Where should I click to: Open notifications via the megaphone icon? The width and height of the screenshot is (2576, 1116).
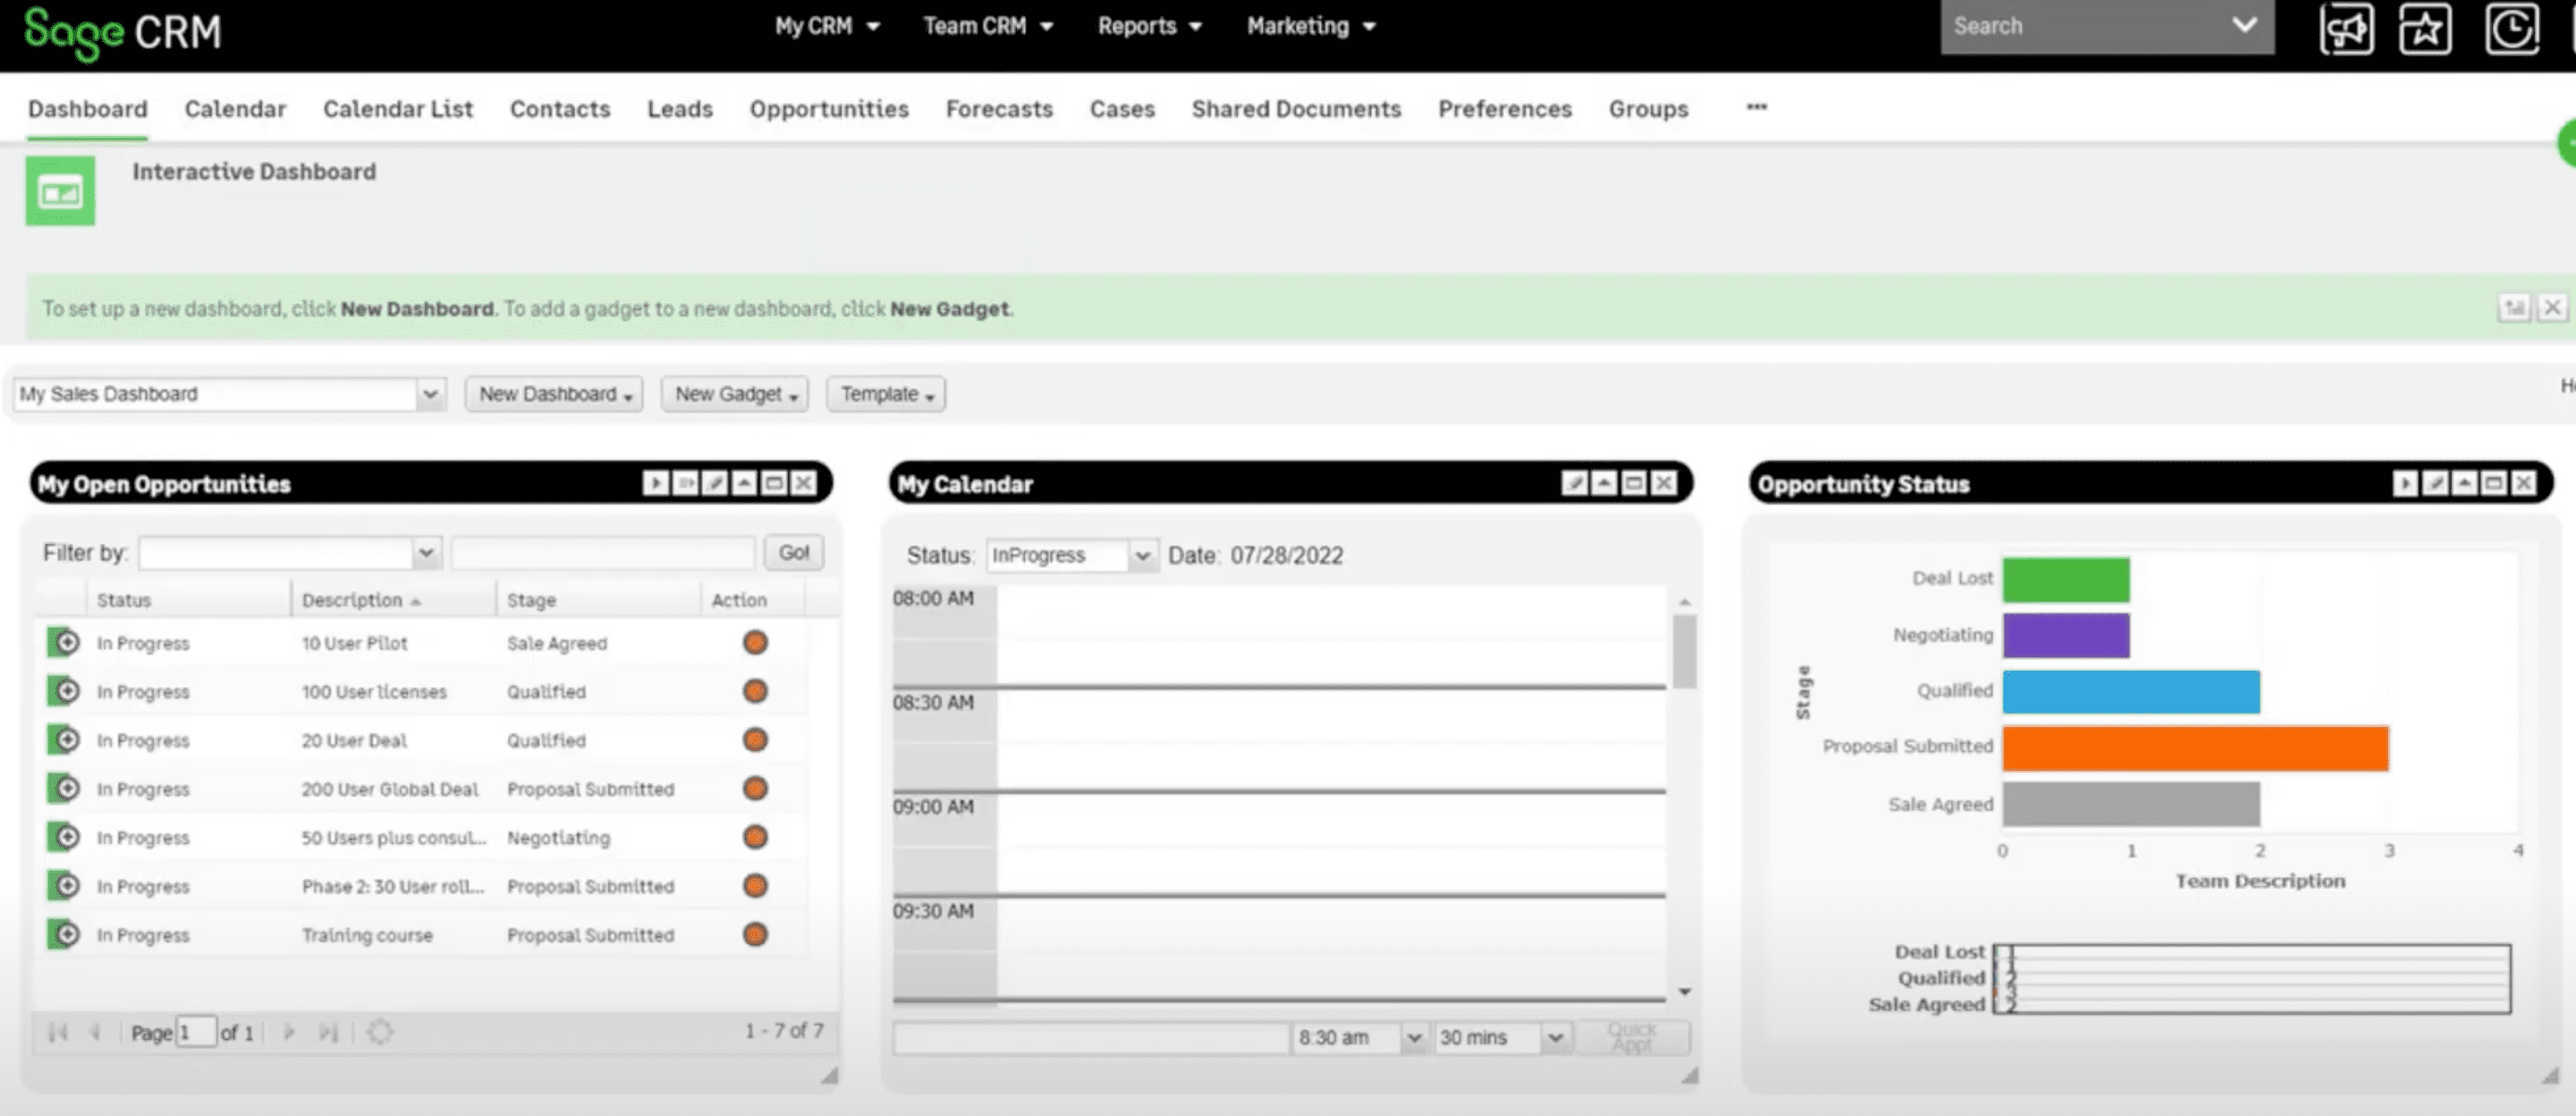pyautogui.click(x=2346, y=28)
